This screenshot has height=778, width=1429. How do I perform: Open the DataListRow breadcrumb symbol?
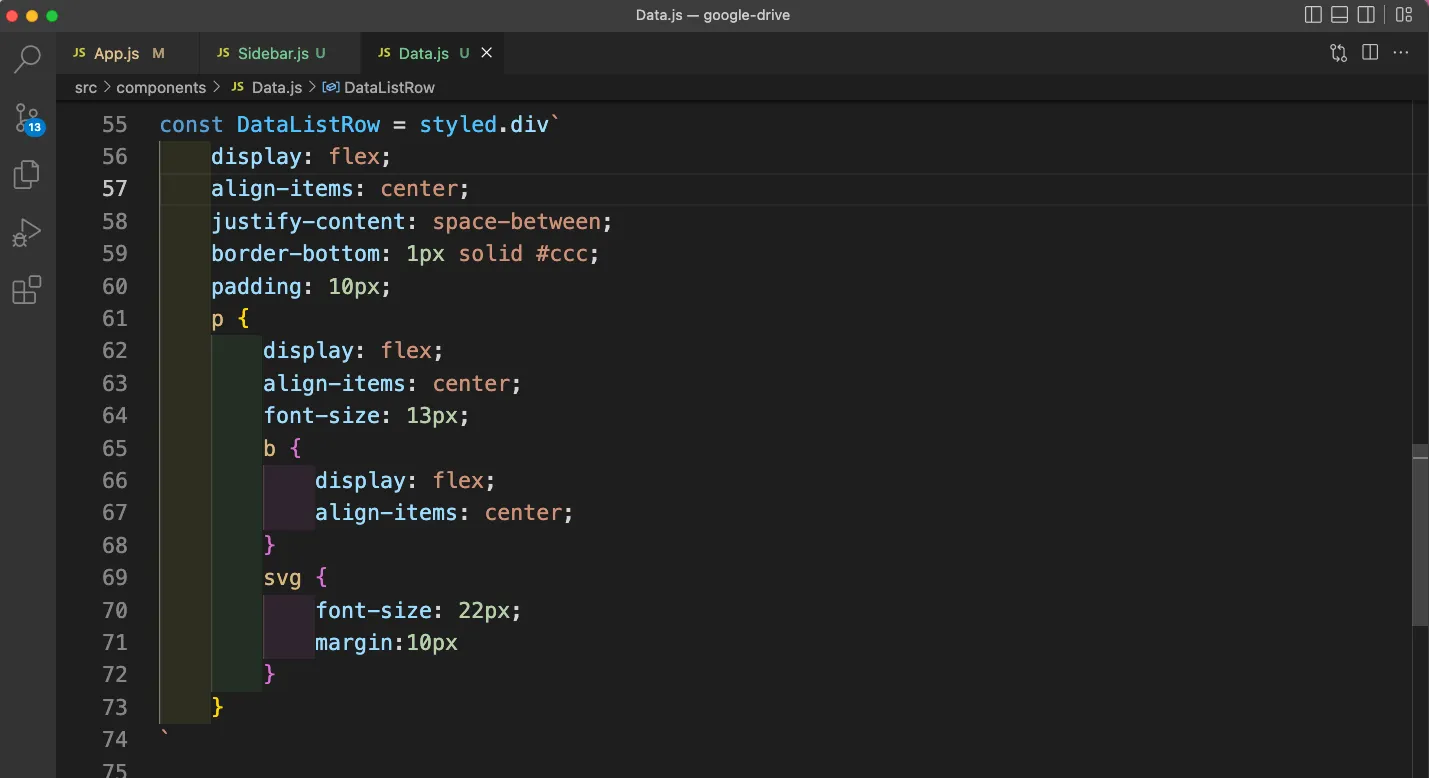tap(389, 88)
